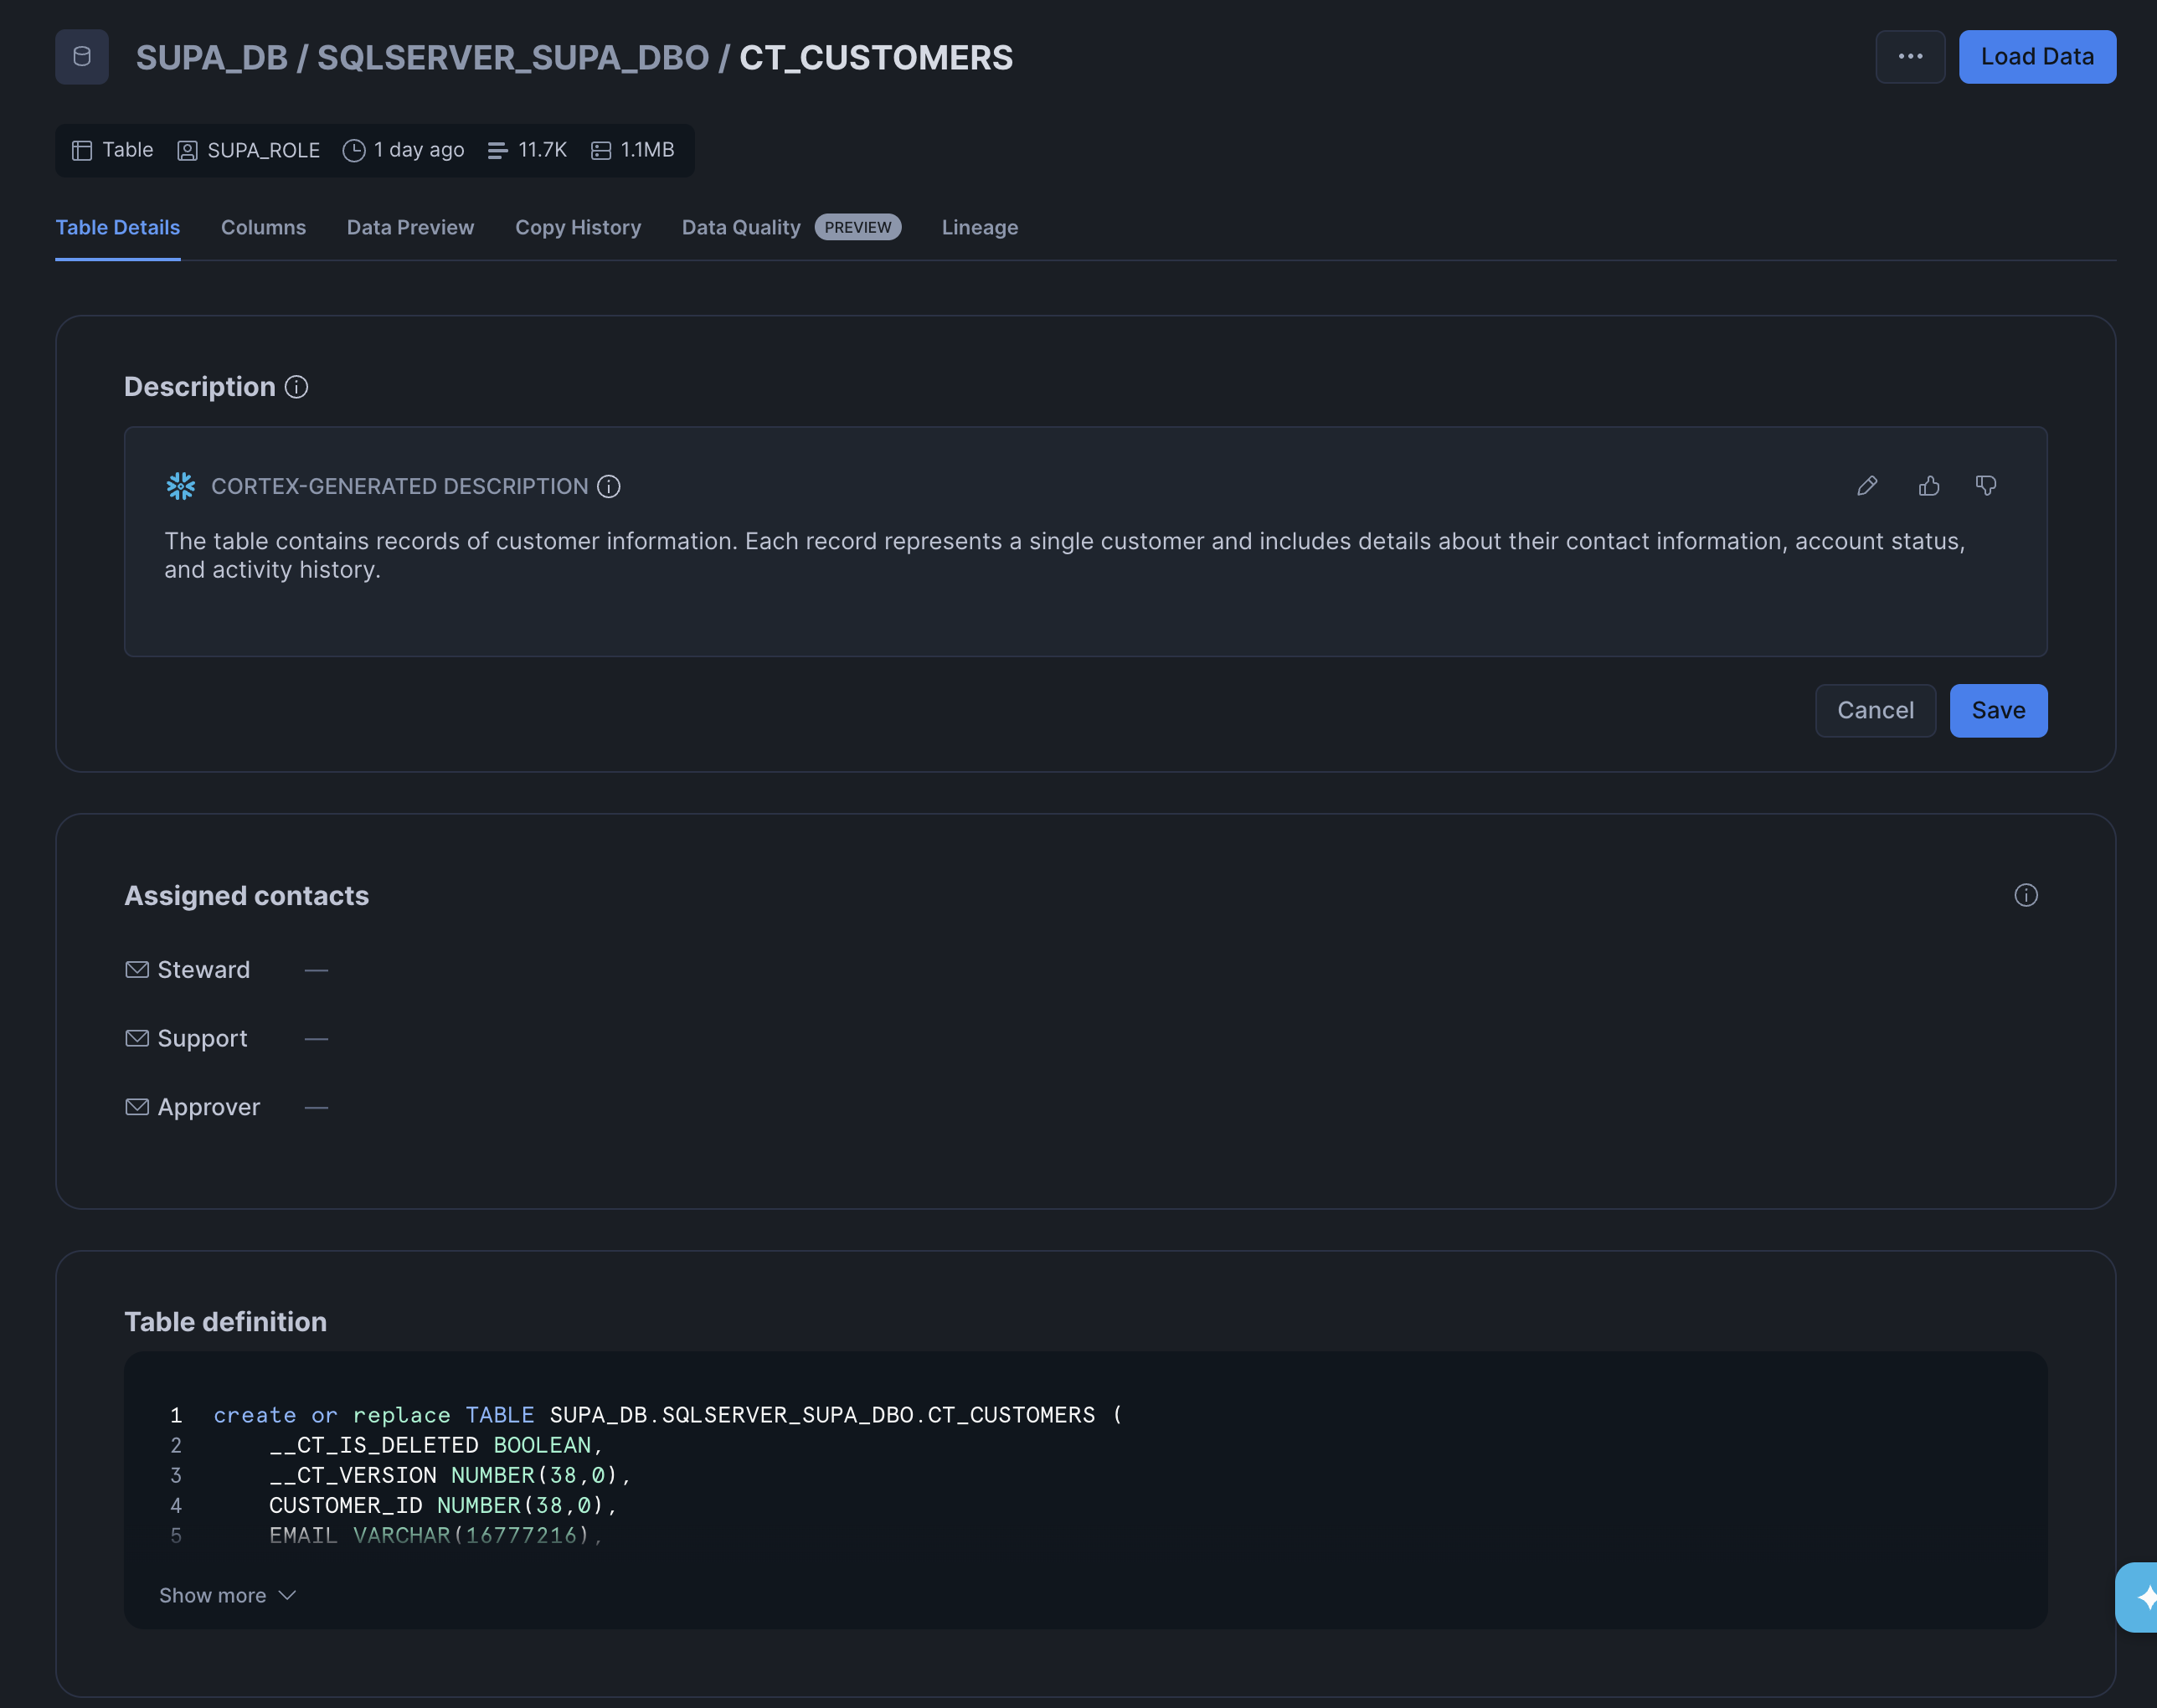The height and width of the screenshot is (1708, 2157).
Task: Save the generated description
Action: pyautogui.click(x=1997, y=711)
